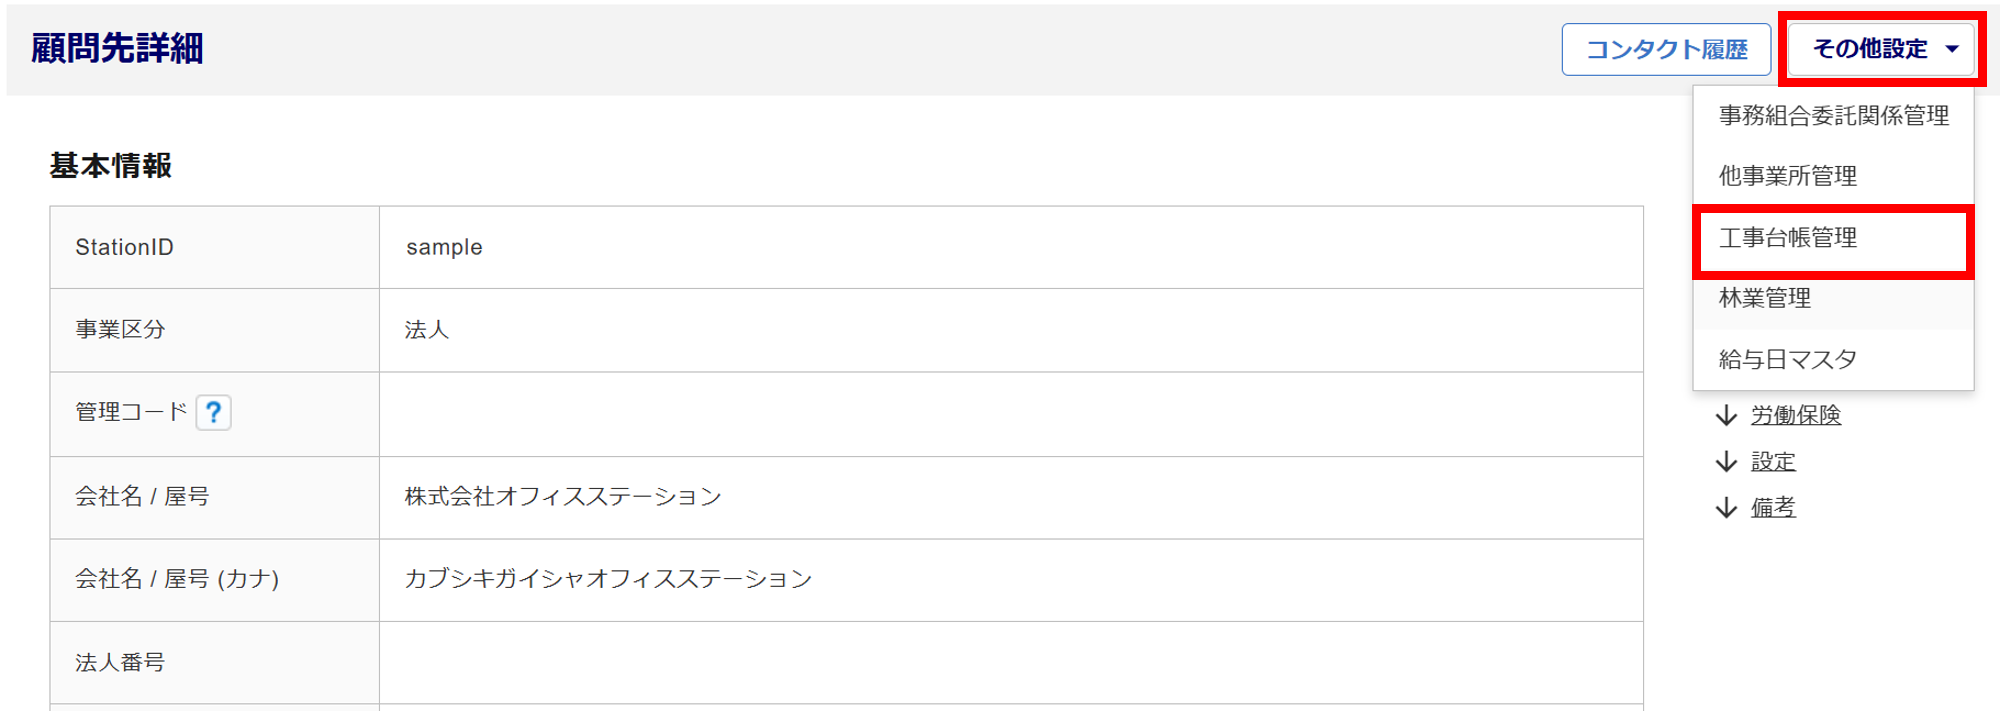The height and width of the screenshot is (711, 2000).
Task: Choose 林業管理 from the dropdown list
Action: (1764, 298)
